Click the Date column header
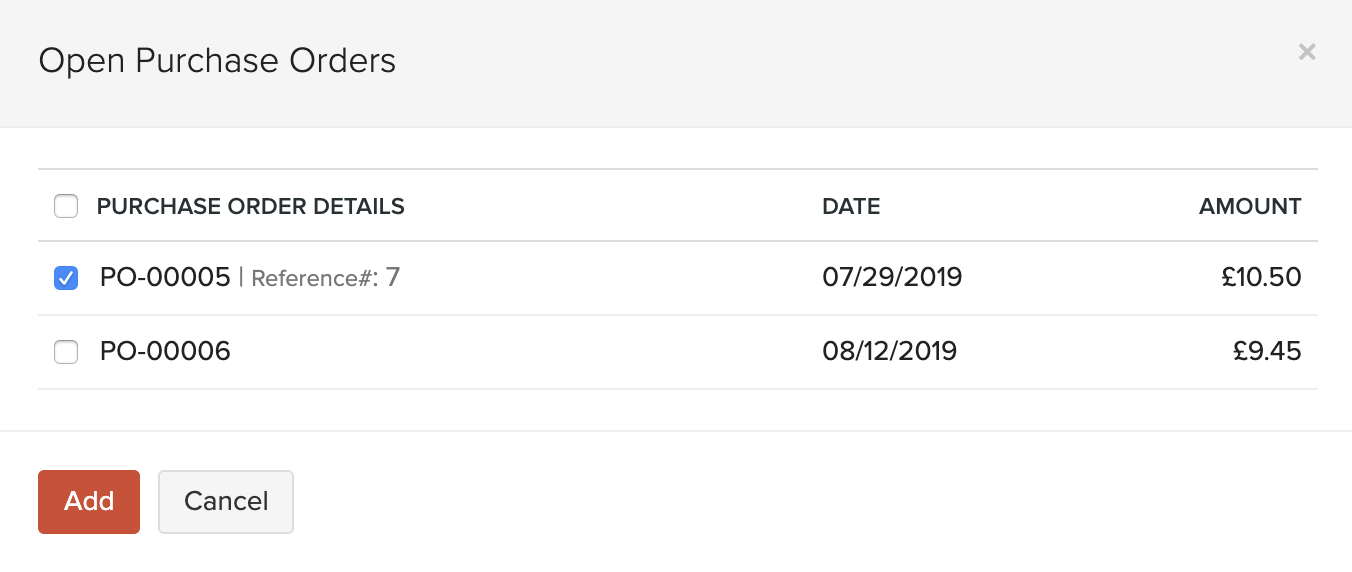The height and width of the screenshot is (572, 1352). point(851,207)
